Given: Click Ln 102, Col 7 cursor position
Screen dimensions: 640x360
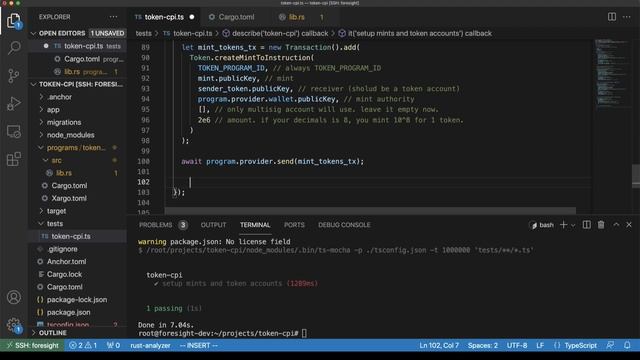Looking at the screenshot, I should 439,345.
